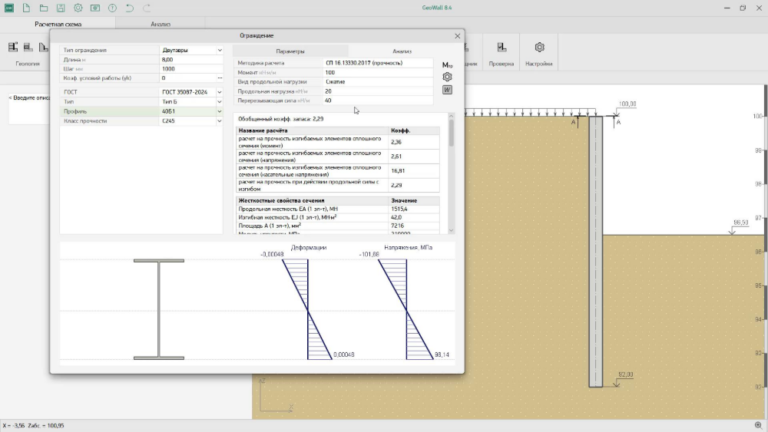Click the Изгибная жесткость EJ value 42,0
Image resolution: width=768 pixels, height=432 pixels.
(396, 217)
